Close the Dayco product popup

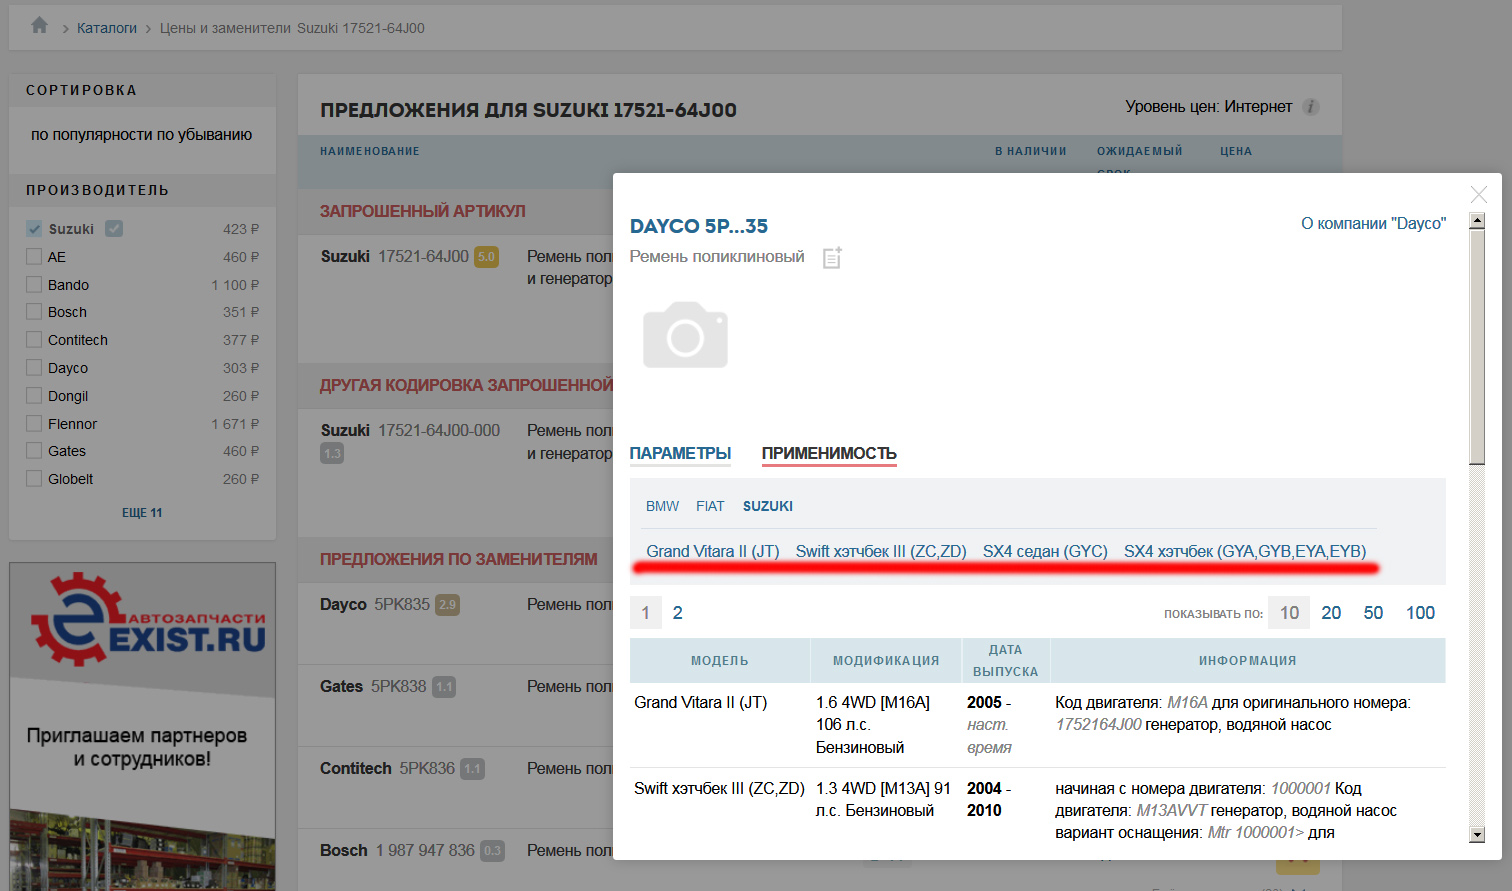pyautogui.click(x=1478, y=195)
